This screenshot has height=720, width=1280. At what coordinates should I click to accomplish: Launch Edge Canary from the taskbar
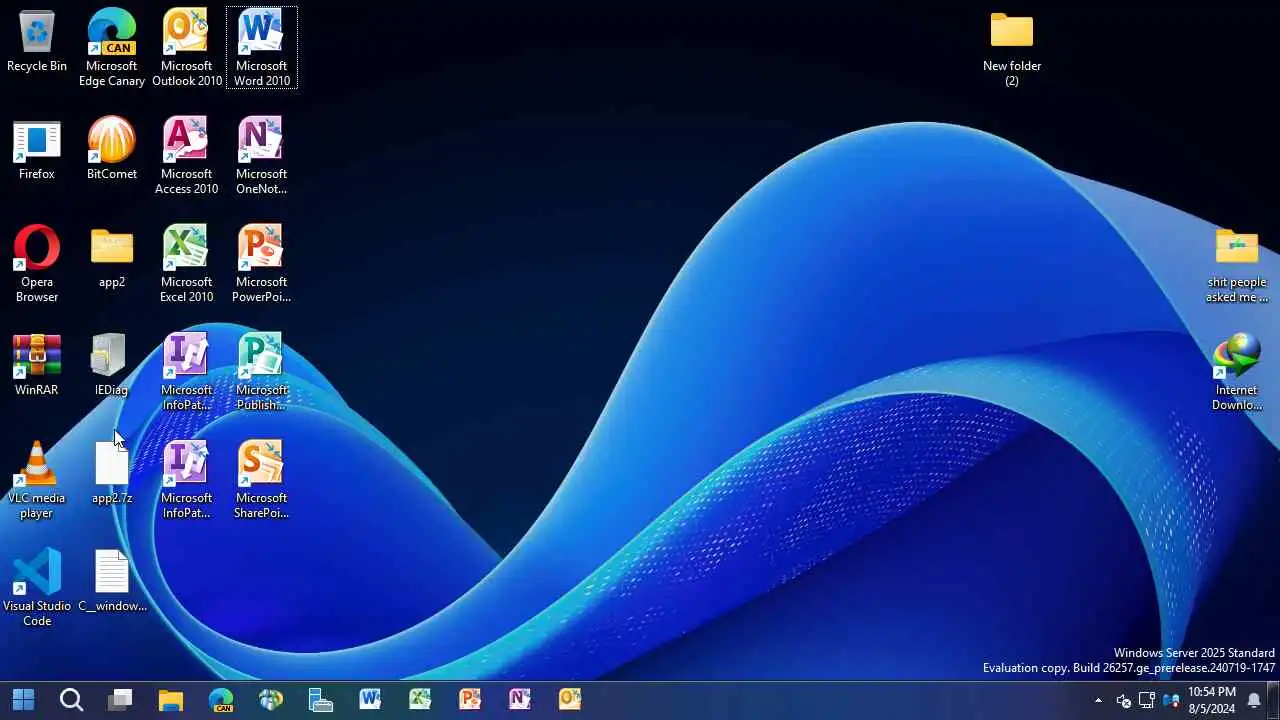pos(221,699)
